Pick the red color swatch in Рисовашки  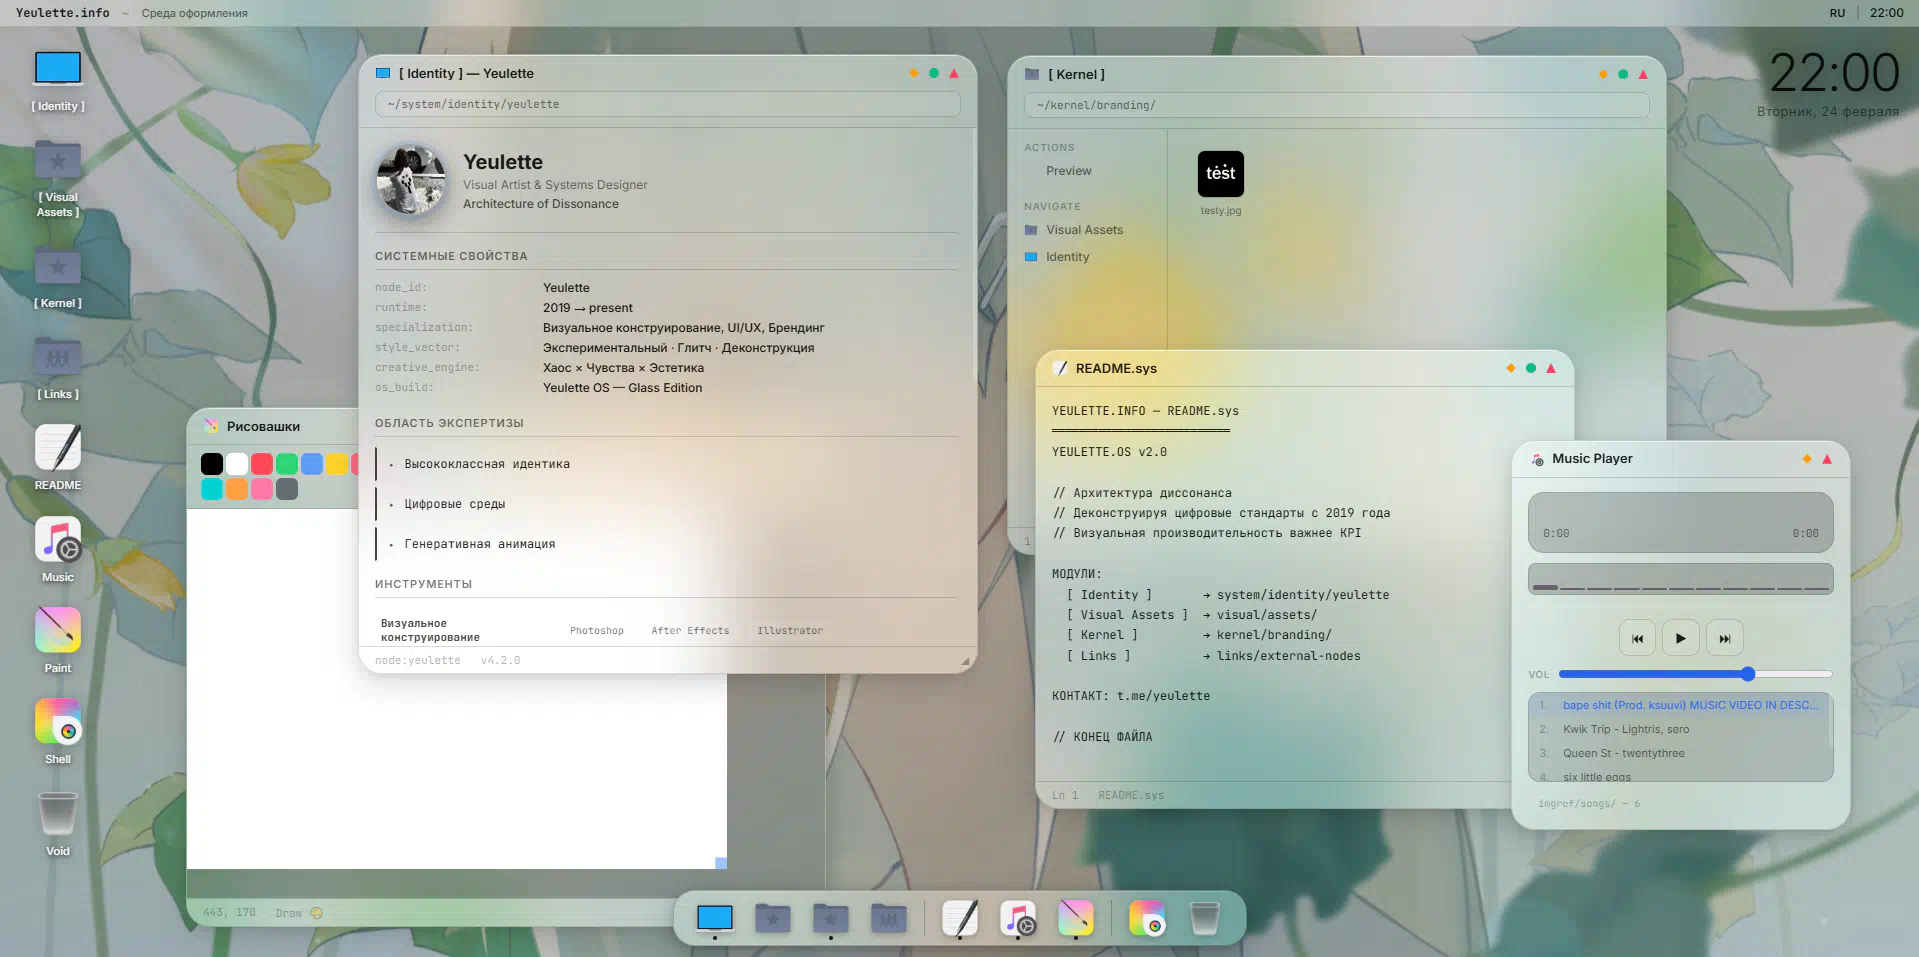coord(262,464)
